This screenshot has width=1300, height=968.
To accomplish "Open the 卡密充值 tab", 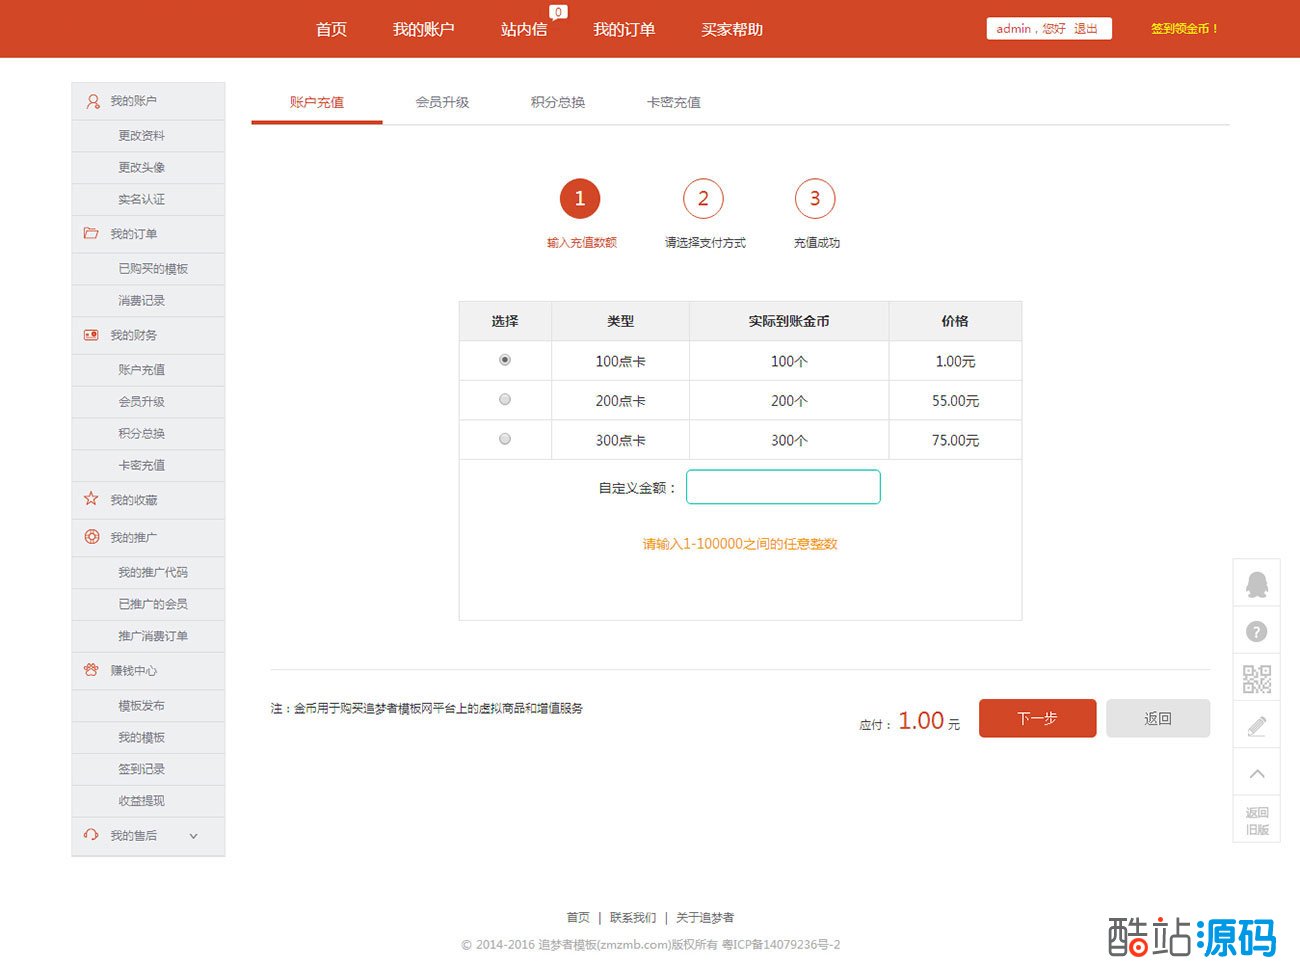I will 673,102.
